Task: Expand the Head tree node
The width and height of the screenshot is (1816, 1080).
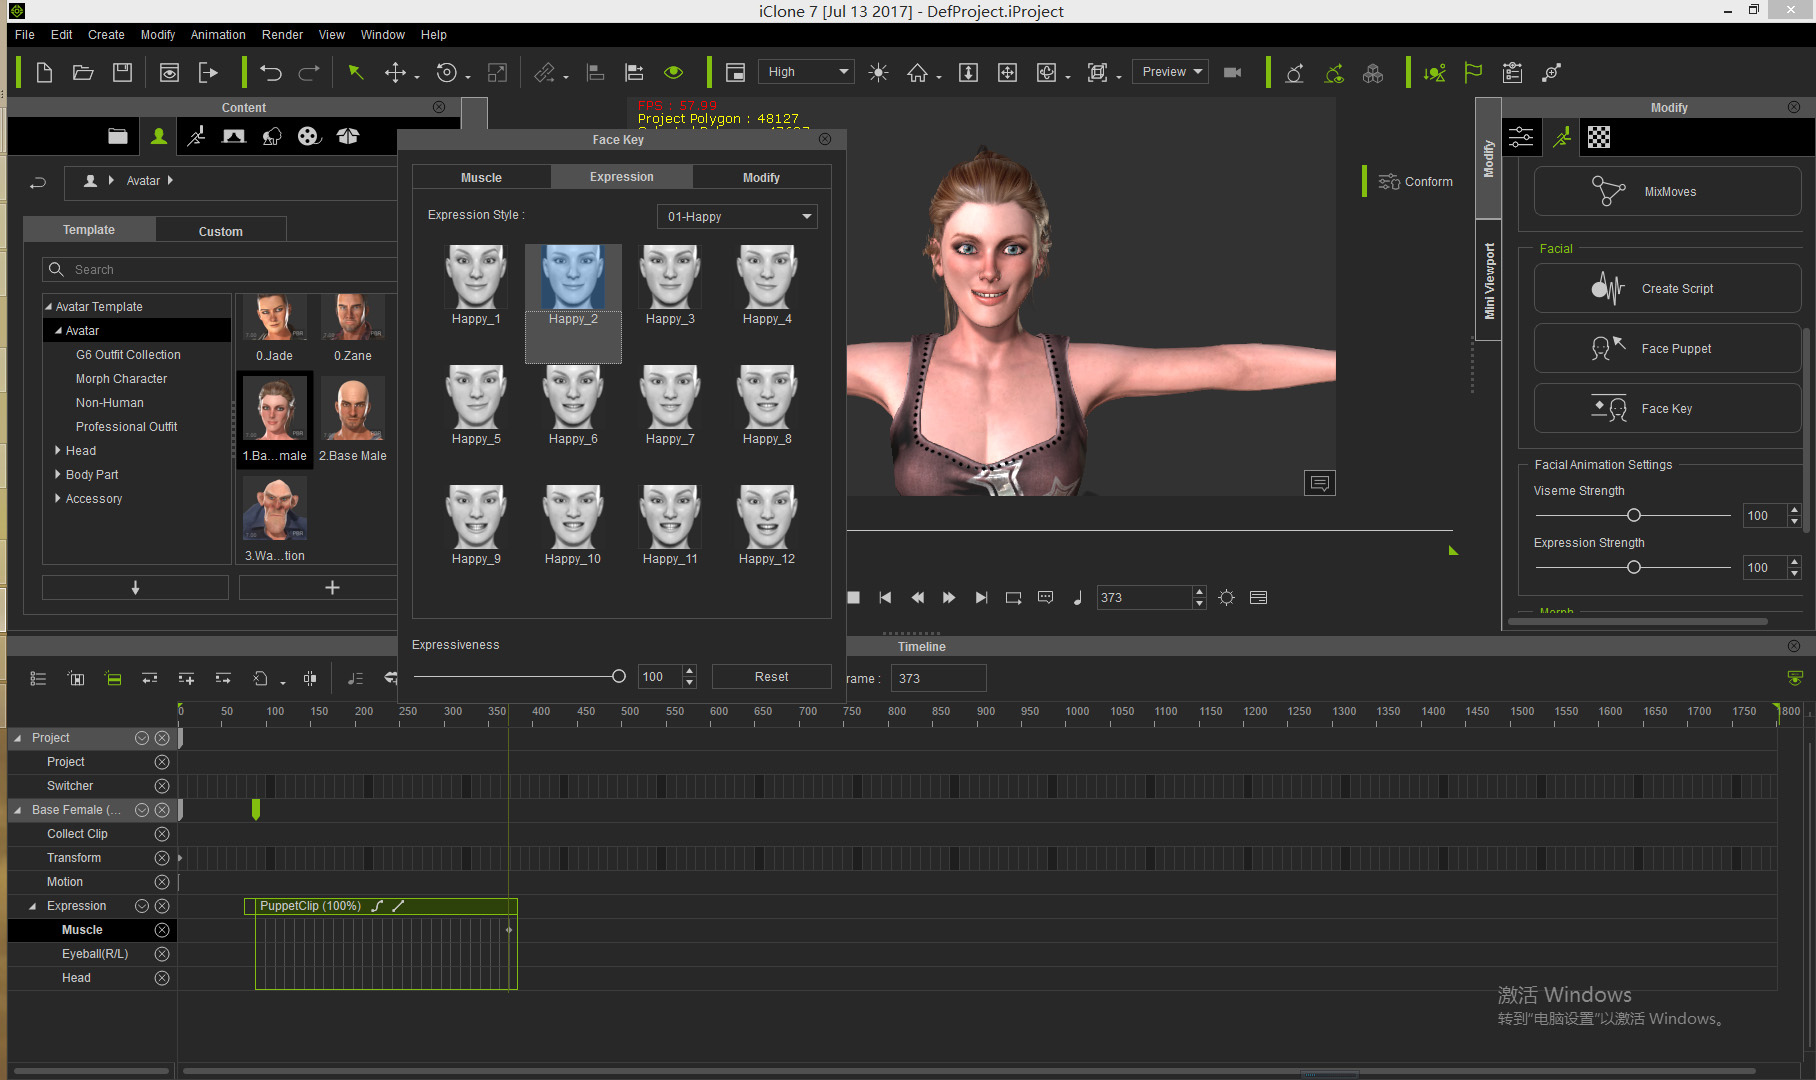Action: pos(58,451)
